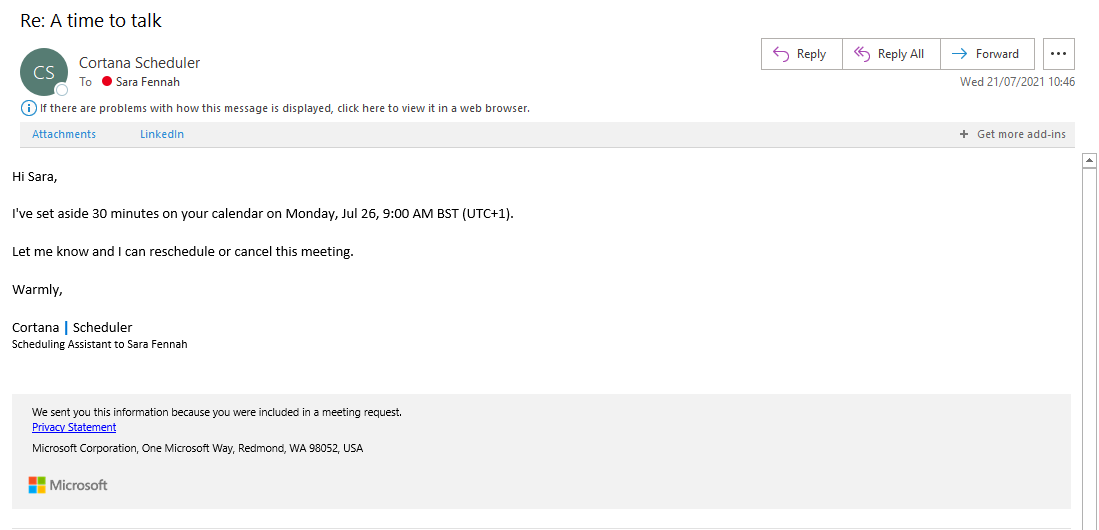The image size is (1099, 530).
Task: Click the sender name Cortana Scheduler
Action: (x=140, y=63)
